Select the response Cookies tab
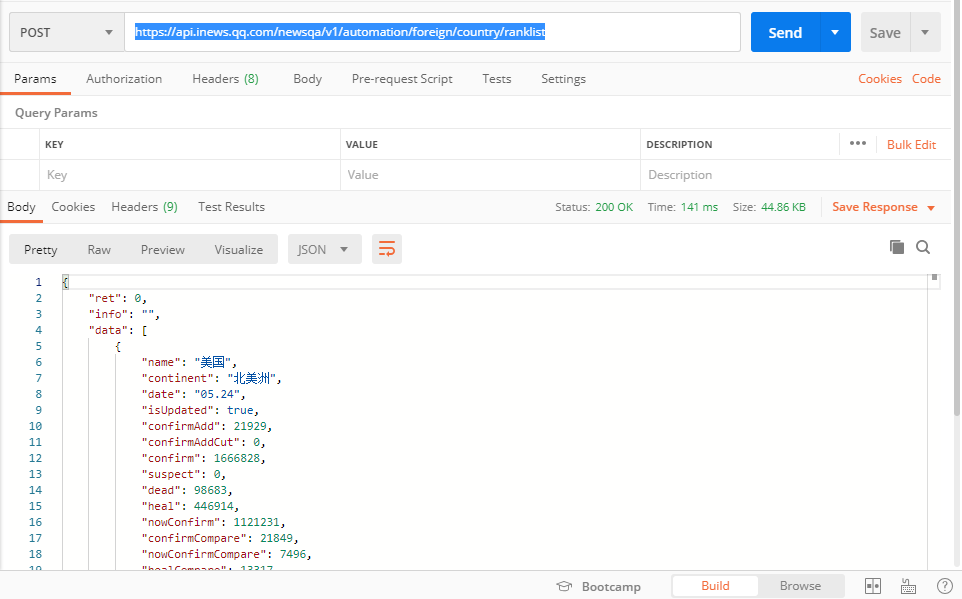Screen dimensions: 962x599 [73, 207]
